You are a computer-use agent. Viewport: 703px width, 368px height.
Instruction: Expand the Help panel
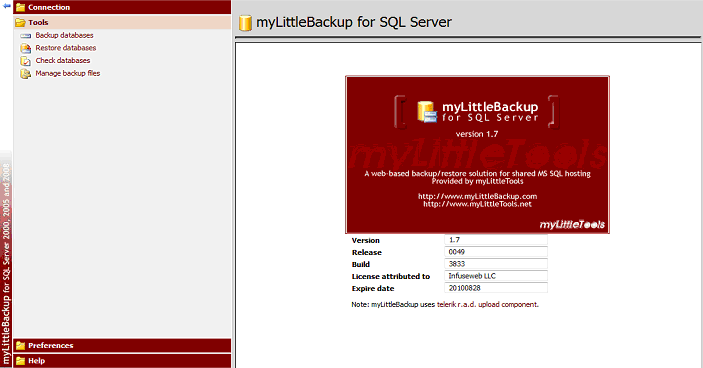pos(122,361)
